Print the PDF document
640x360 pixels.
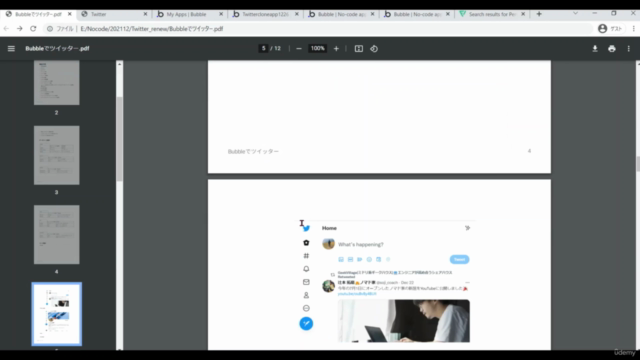(x=612, y=49)
